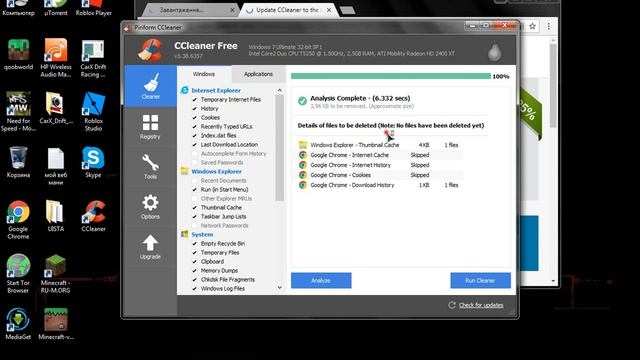The height and width of the screenshot is (360, 640).
Task: Click the CCleaner broom logo in the header
Action: 150,50
